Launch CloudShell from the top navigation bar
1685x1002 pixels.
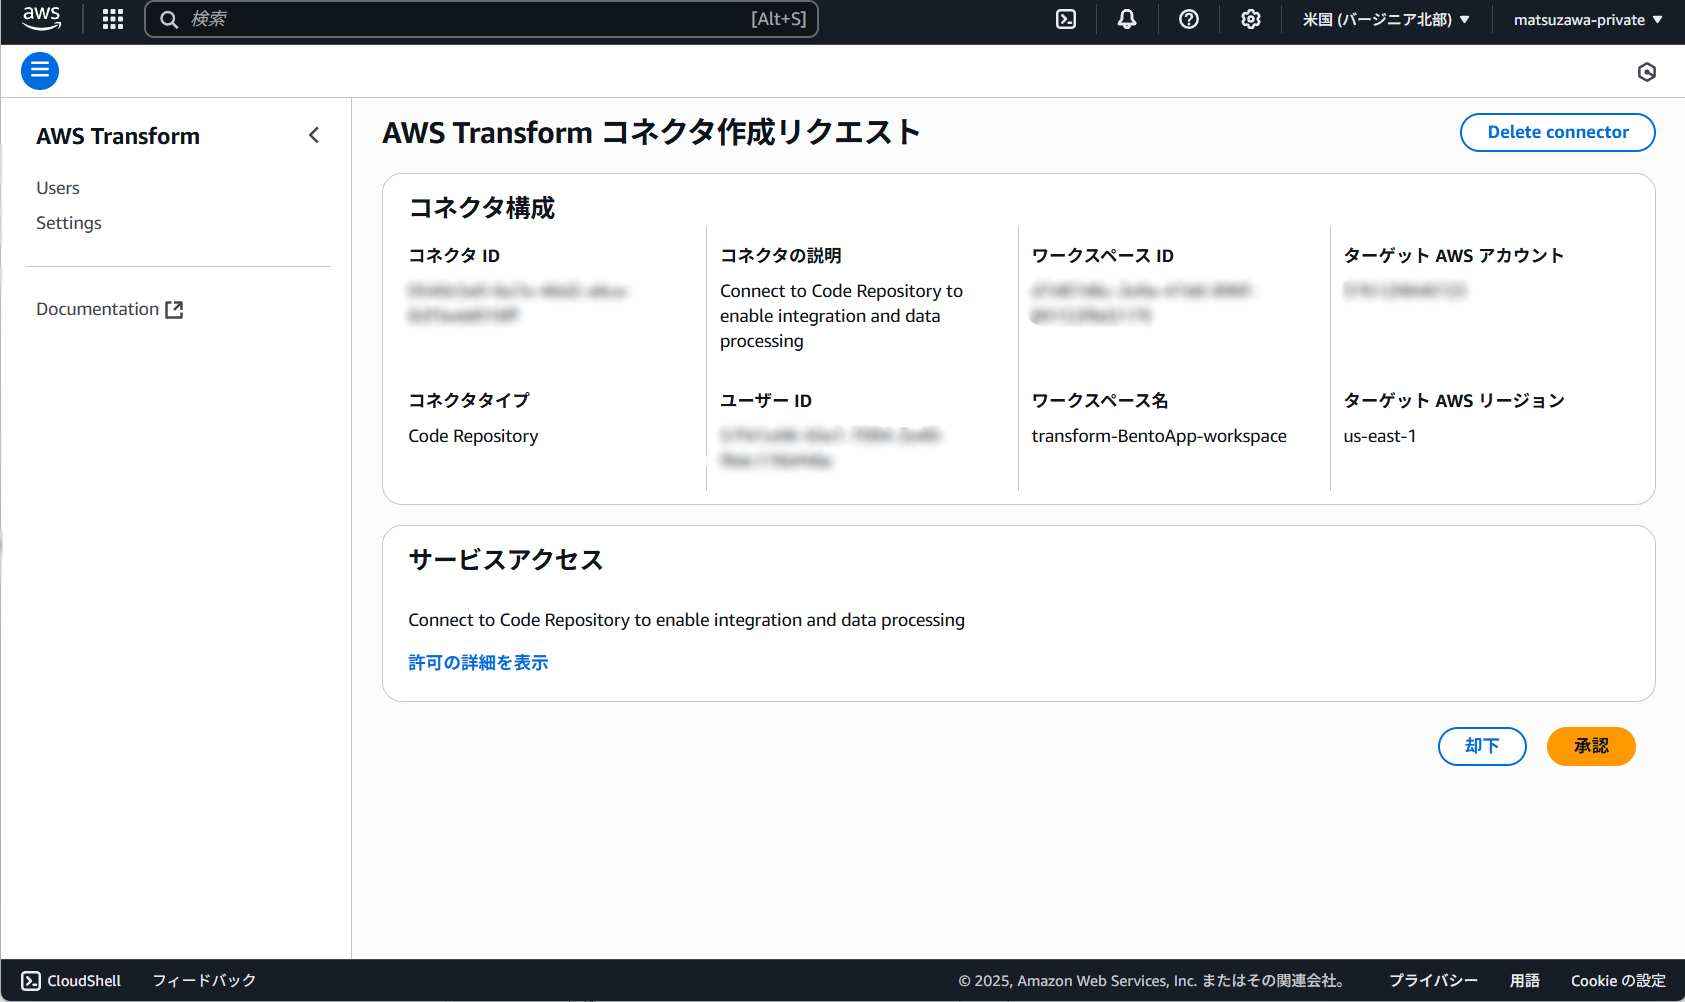[1065, 19]
